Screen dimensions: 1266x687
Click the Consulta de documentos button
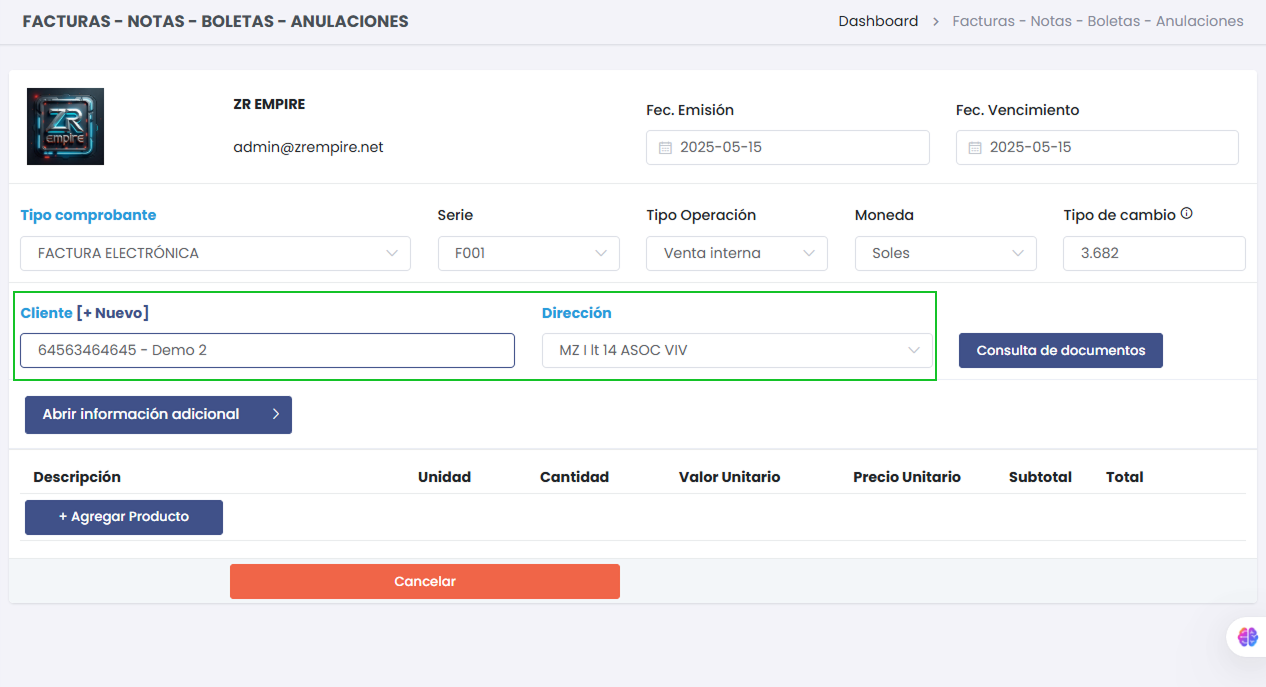(1060, 350)
